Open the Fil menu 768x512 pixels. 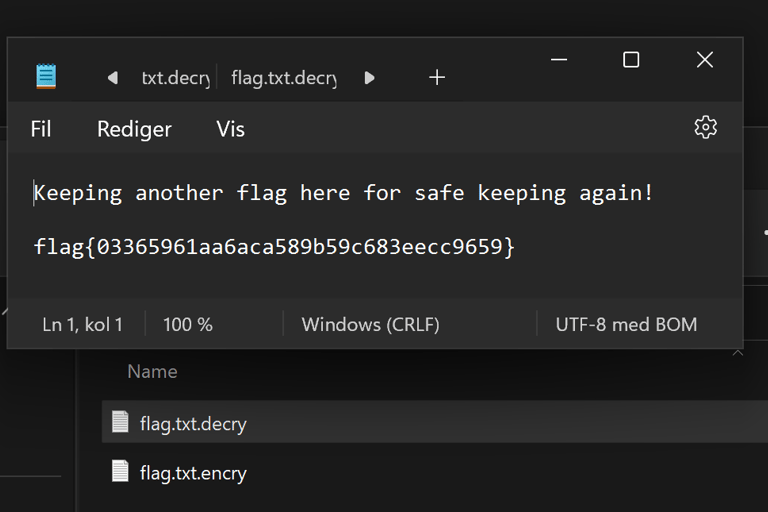[x=41, y=129]
